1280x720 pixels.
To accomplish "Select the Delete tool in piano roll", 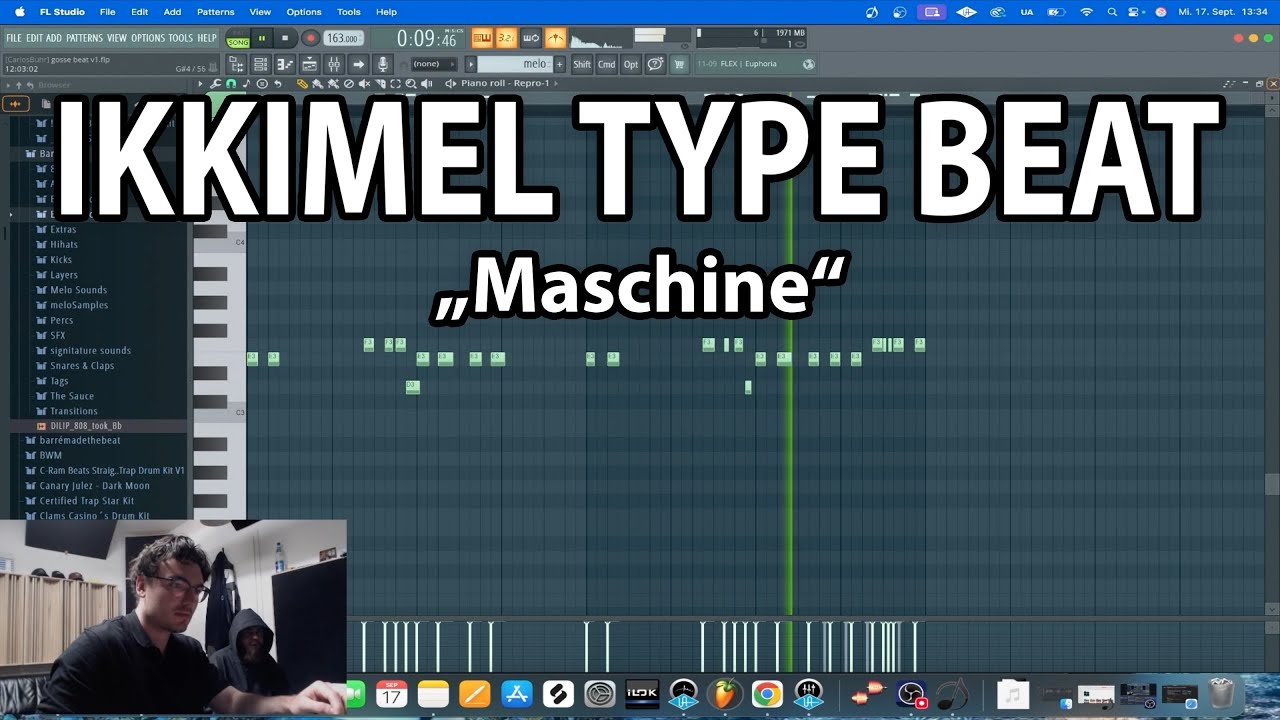I will point(348,84).
